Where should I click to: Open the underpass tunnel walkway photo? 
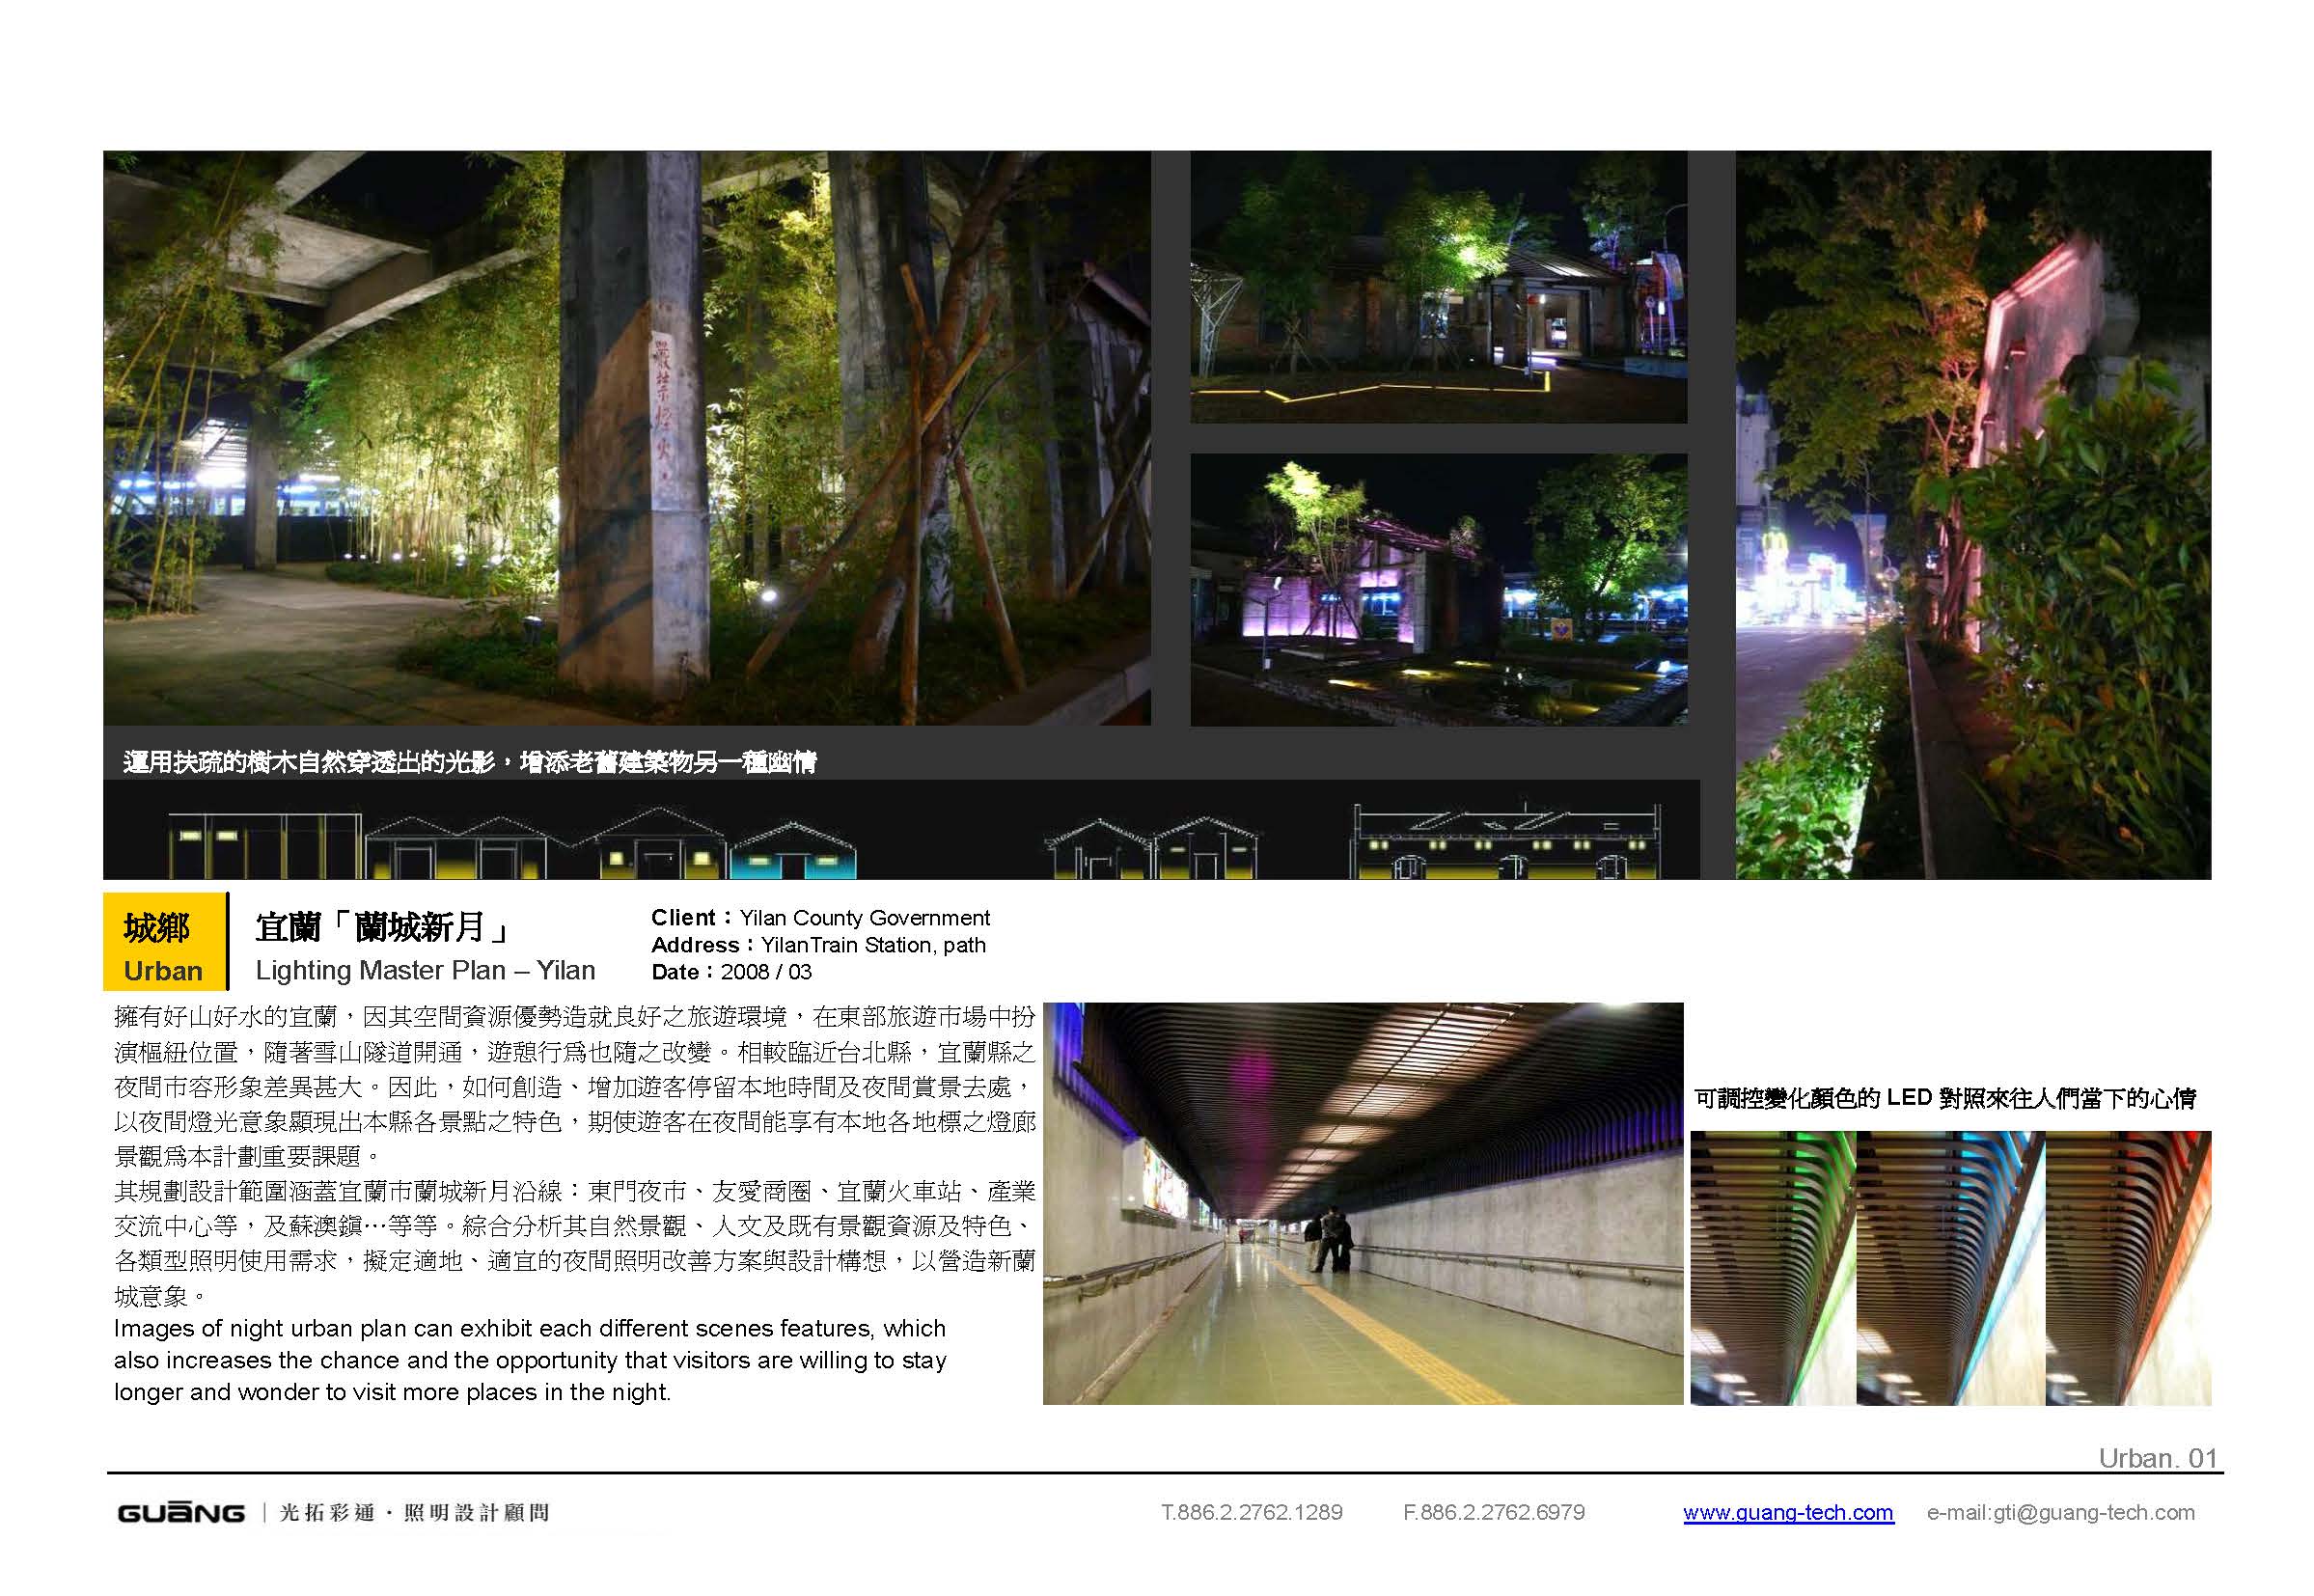pos(1363,1203)
